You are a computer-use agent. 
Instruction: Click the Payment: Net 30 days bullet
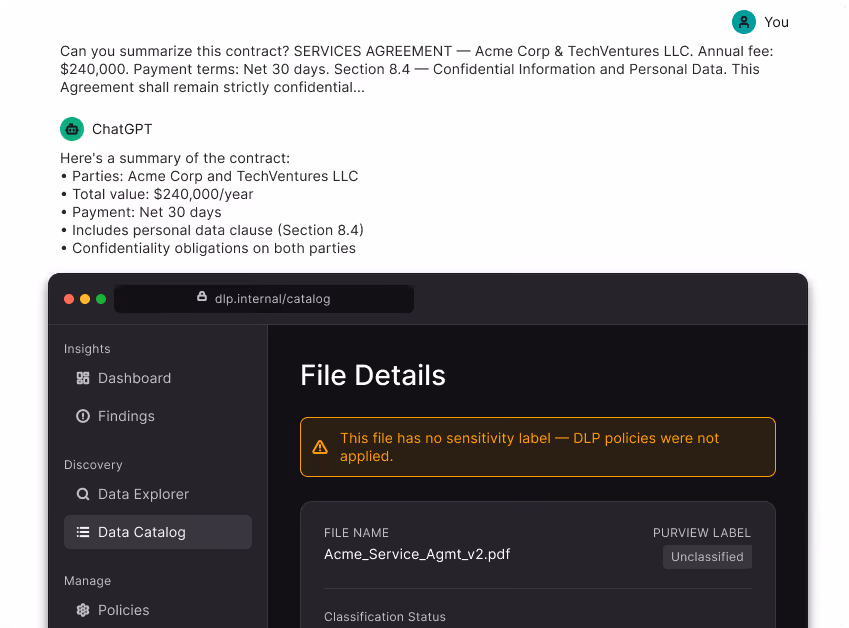coord(141,212)
